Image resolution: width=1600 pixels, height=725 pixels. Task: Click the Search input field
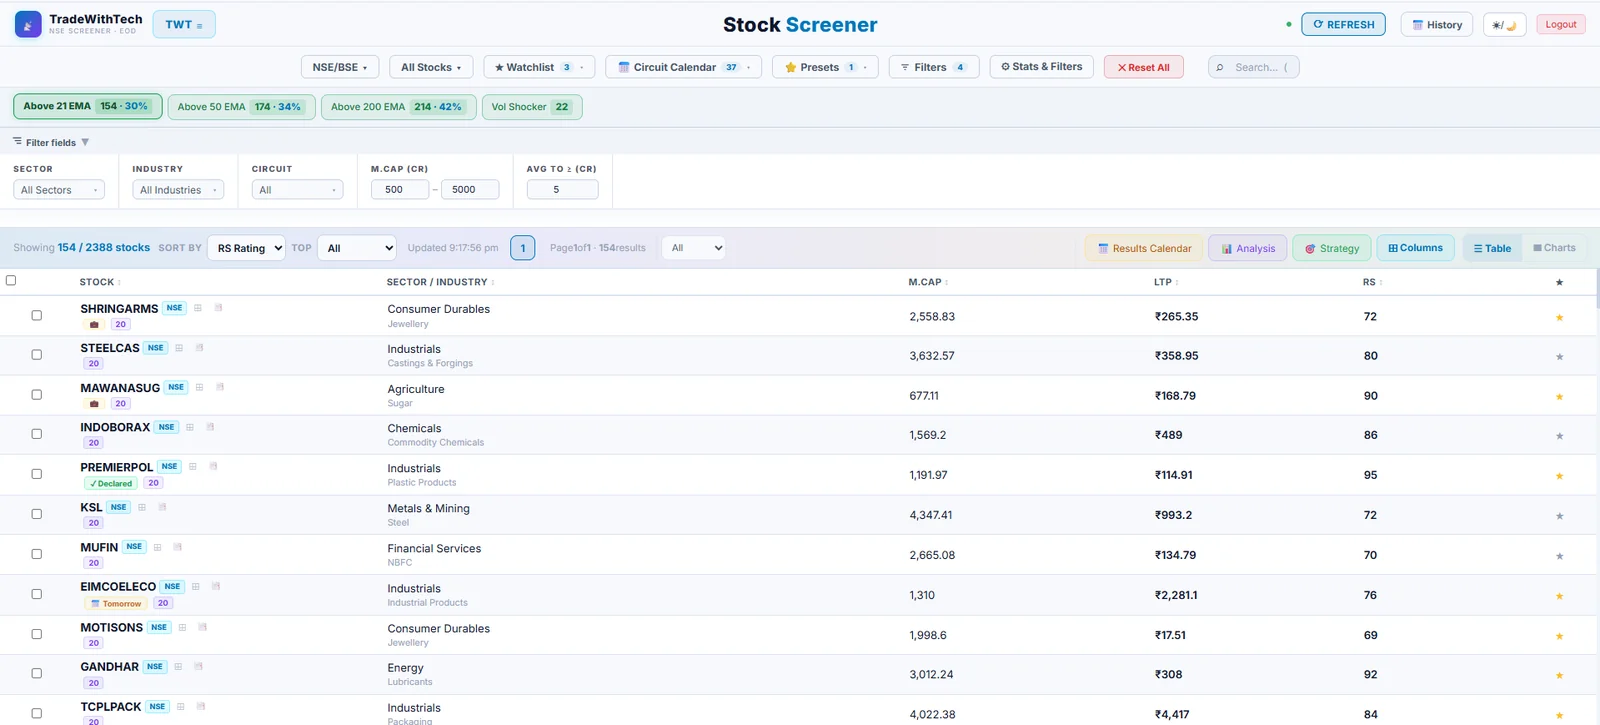(1254, 67)
